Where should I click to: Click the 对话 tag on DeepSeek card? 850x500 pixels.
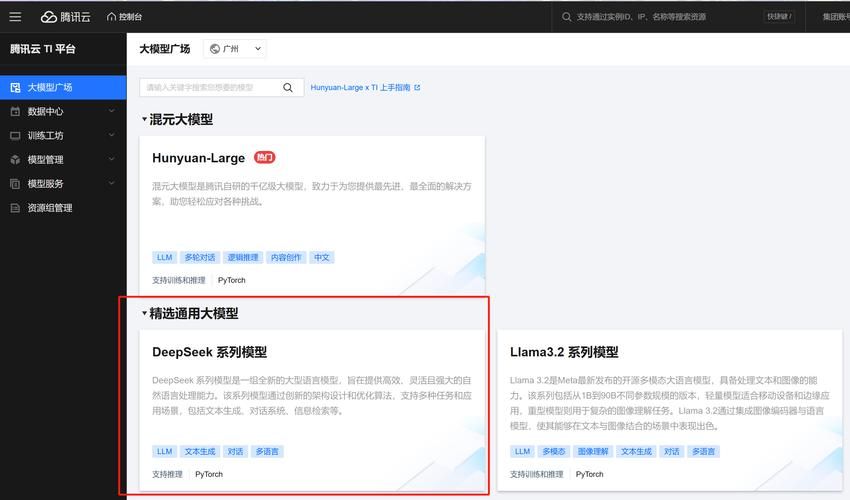[235, 451]
